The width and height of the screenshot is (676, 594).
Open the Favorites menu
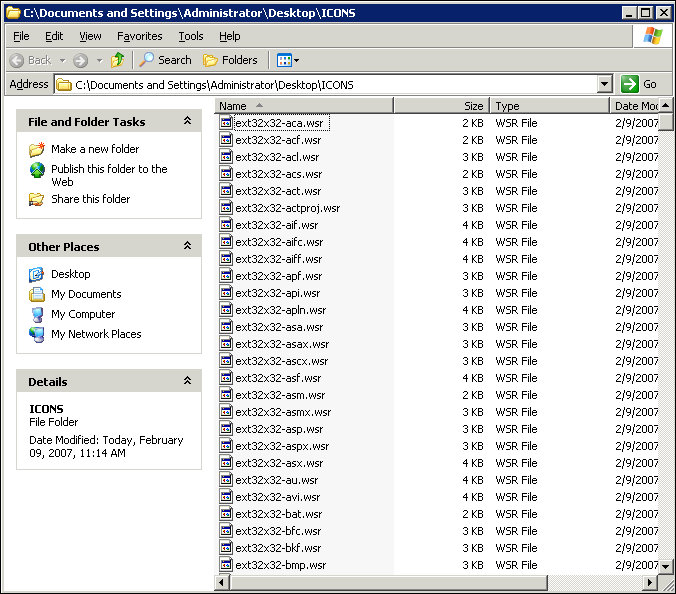click(x=140, y=36)
